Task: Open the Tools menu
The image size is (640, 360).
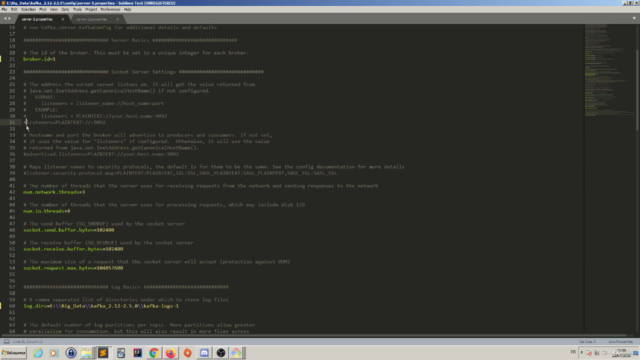Action: 77,9
